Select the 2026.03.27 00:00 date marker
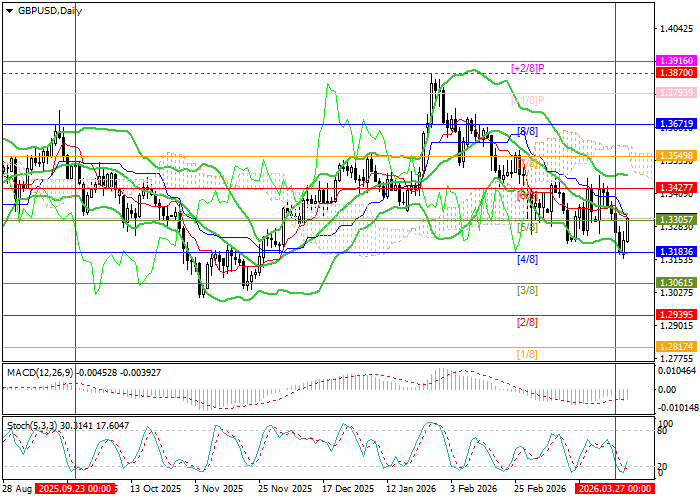The image size is (700, 500). click(x=615, y=489)
